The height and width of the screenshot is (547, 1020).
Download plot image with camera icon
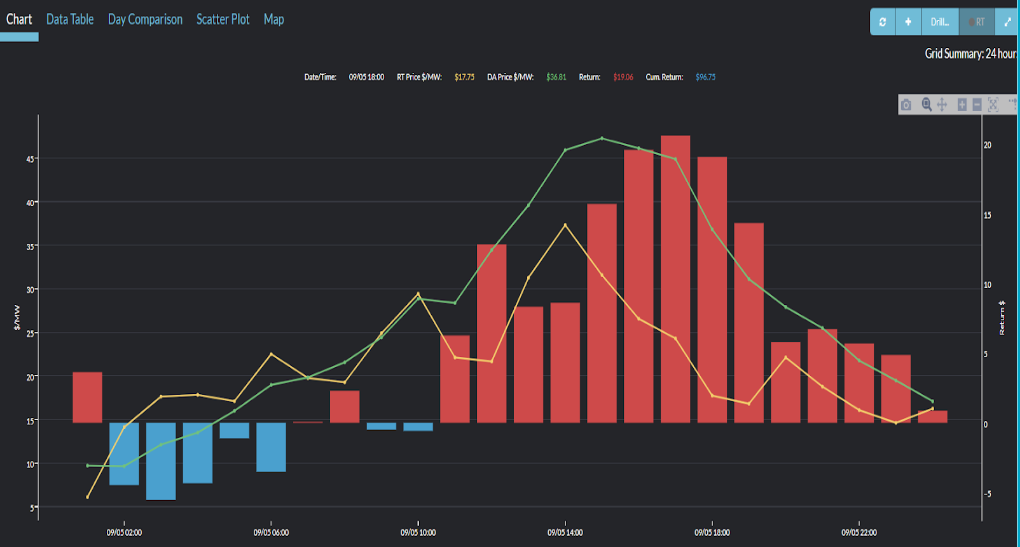pos(906,104)
